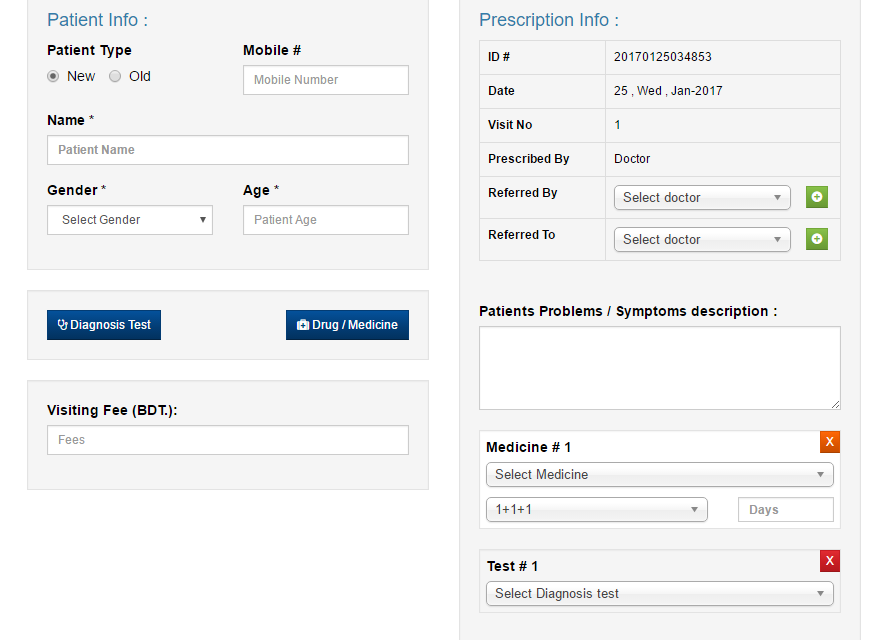878x640 pixels.
Task: Open the Select Diagnosis test dropdown
Action: tap(659, 593)
